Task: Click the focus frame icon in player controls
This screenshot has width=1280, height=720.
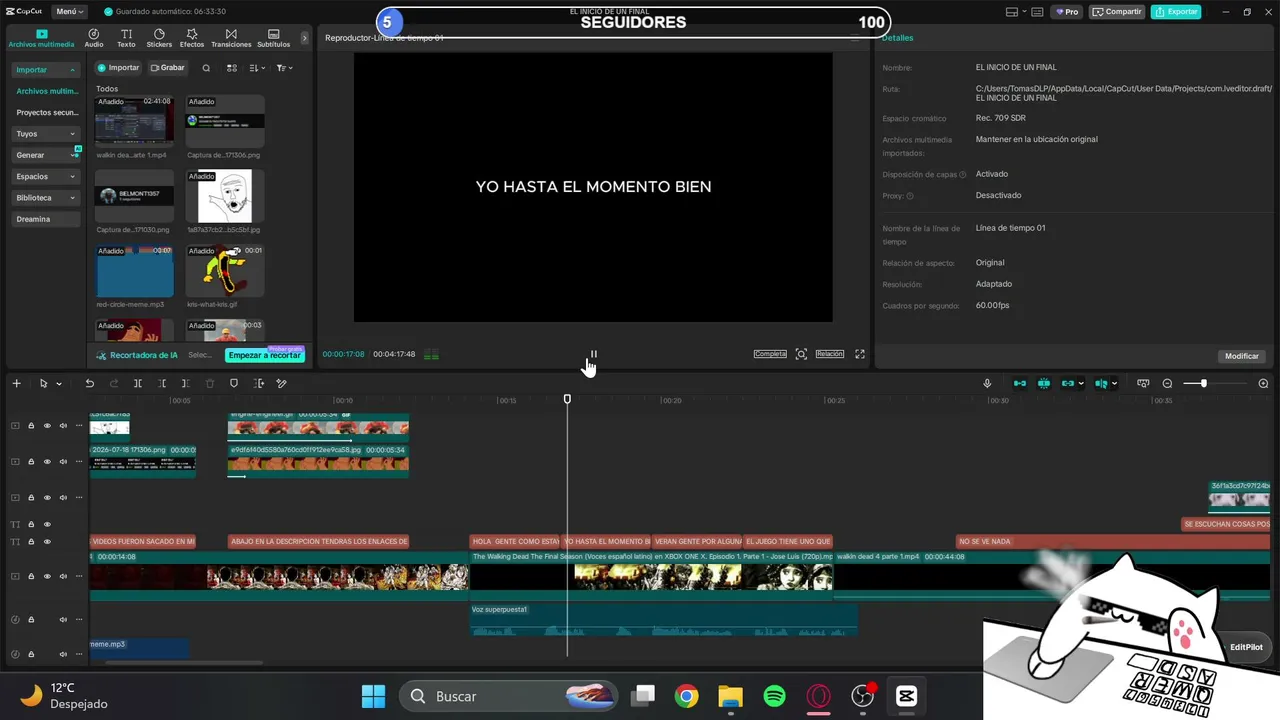Action: point(801,354)
